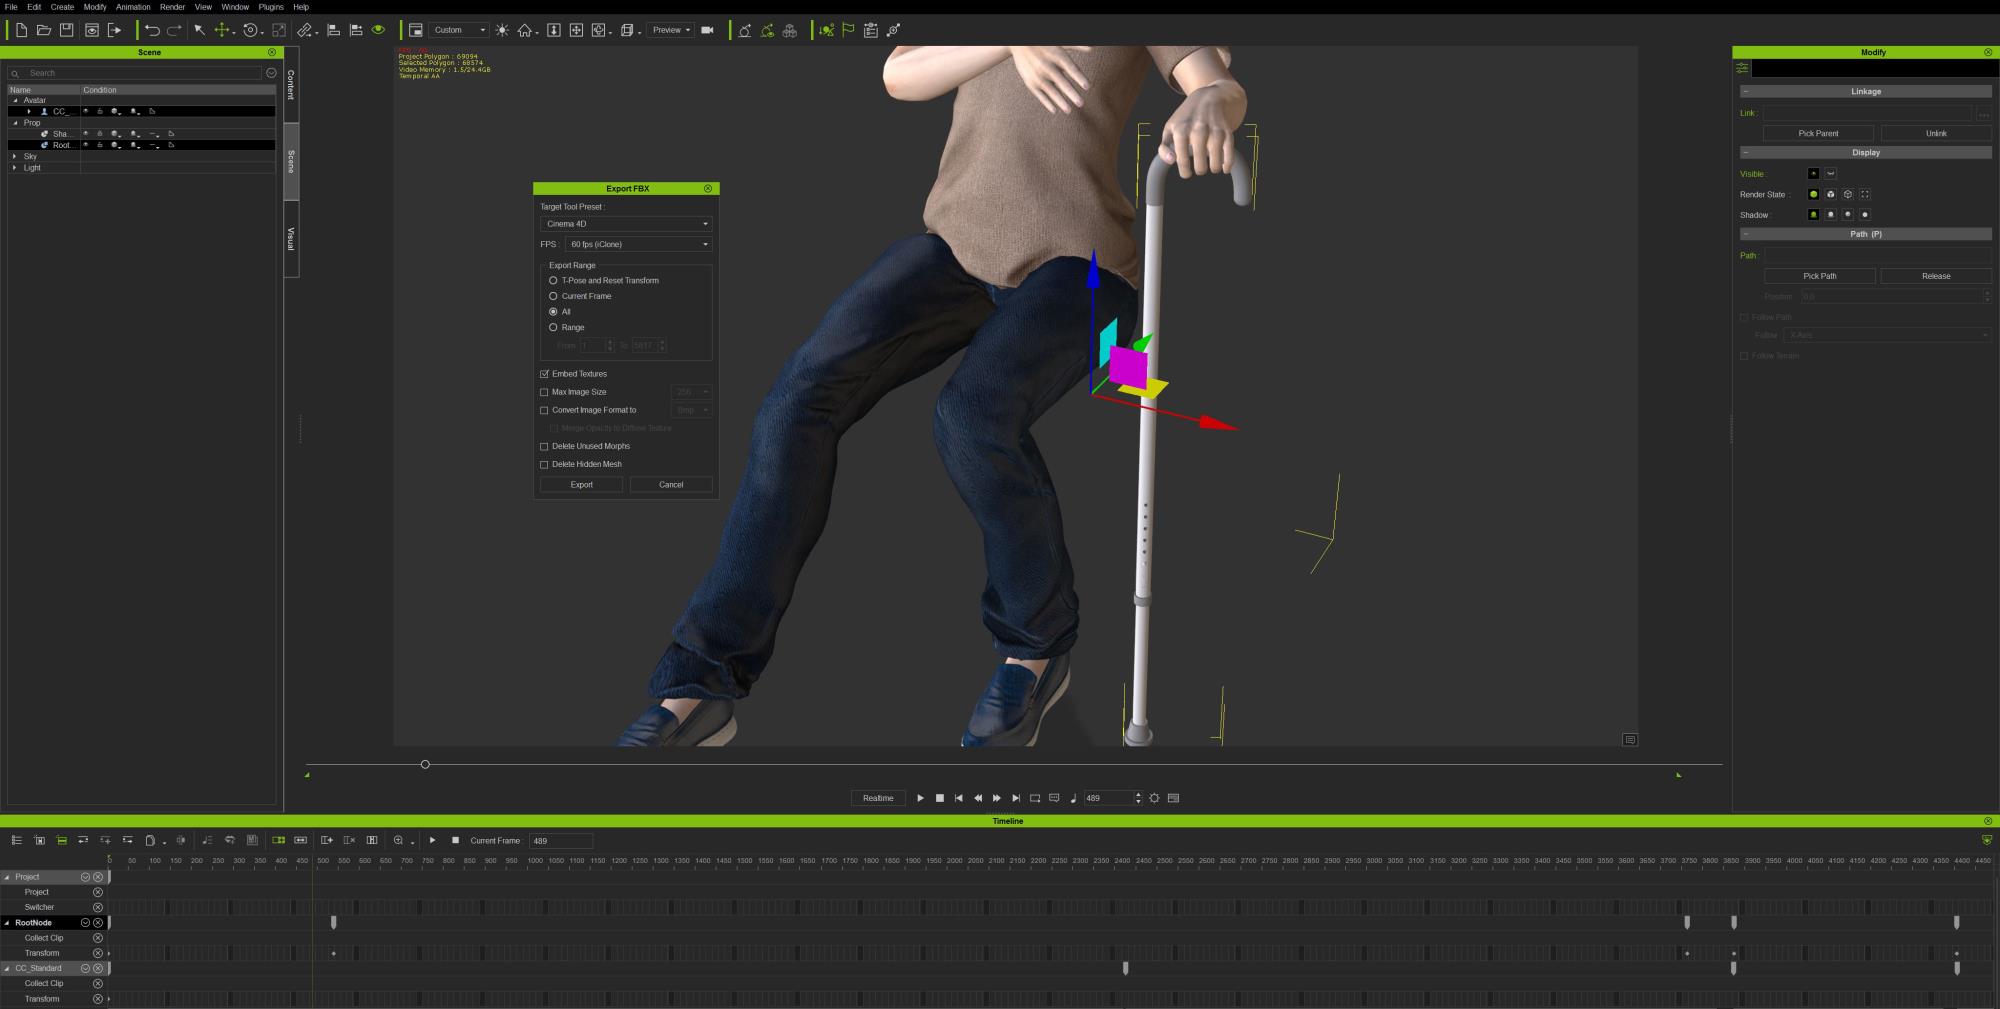
Task: Undo the last action
Action: [152, 30]
